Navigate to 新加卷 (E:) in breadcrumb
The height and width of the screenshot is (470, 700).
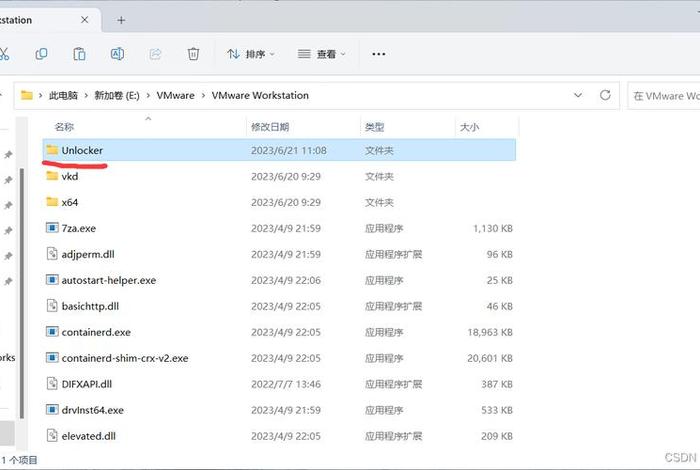(117, 96)
